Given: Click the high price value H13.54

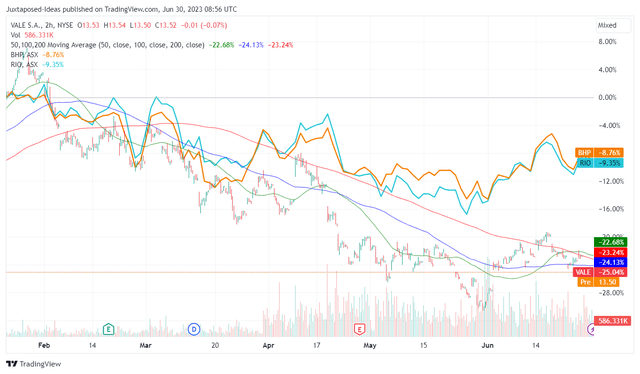Looking at the screenshot, I should coord(115,25).
